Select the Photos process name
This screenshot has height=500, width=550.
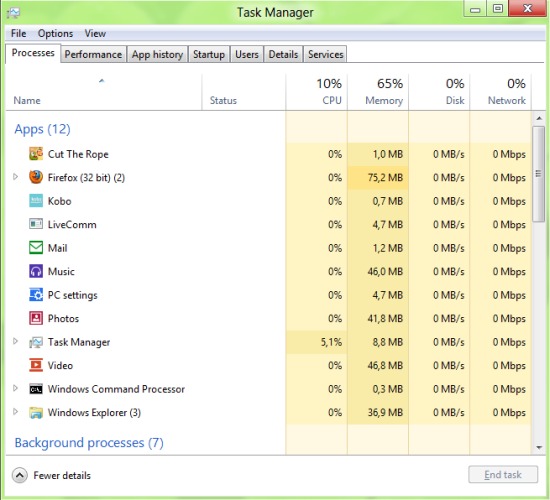[63, 319]
